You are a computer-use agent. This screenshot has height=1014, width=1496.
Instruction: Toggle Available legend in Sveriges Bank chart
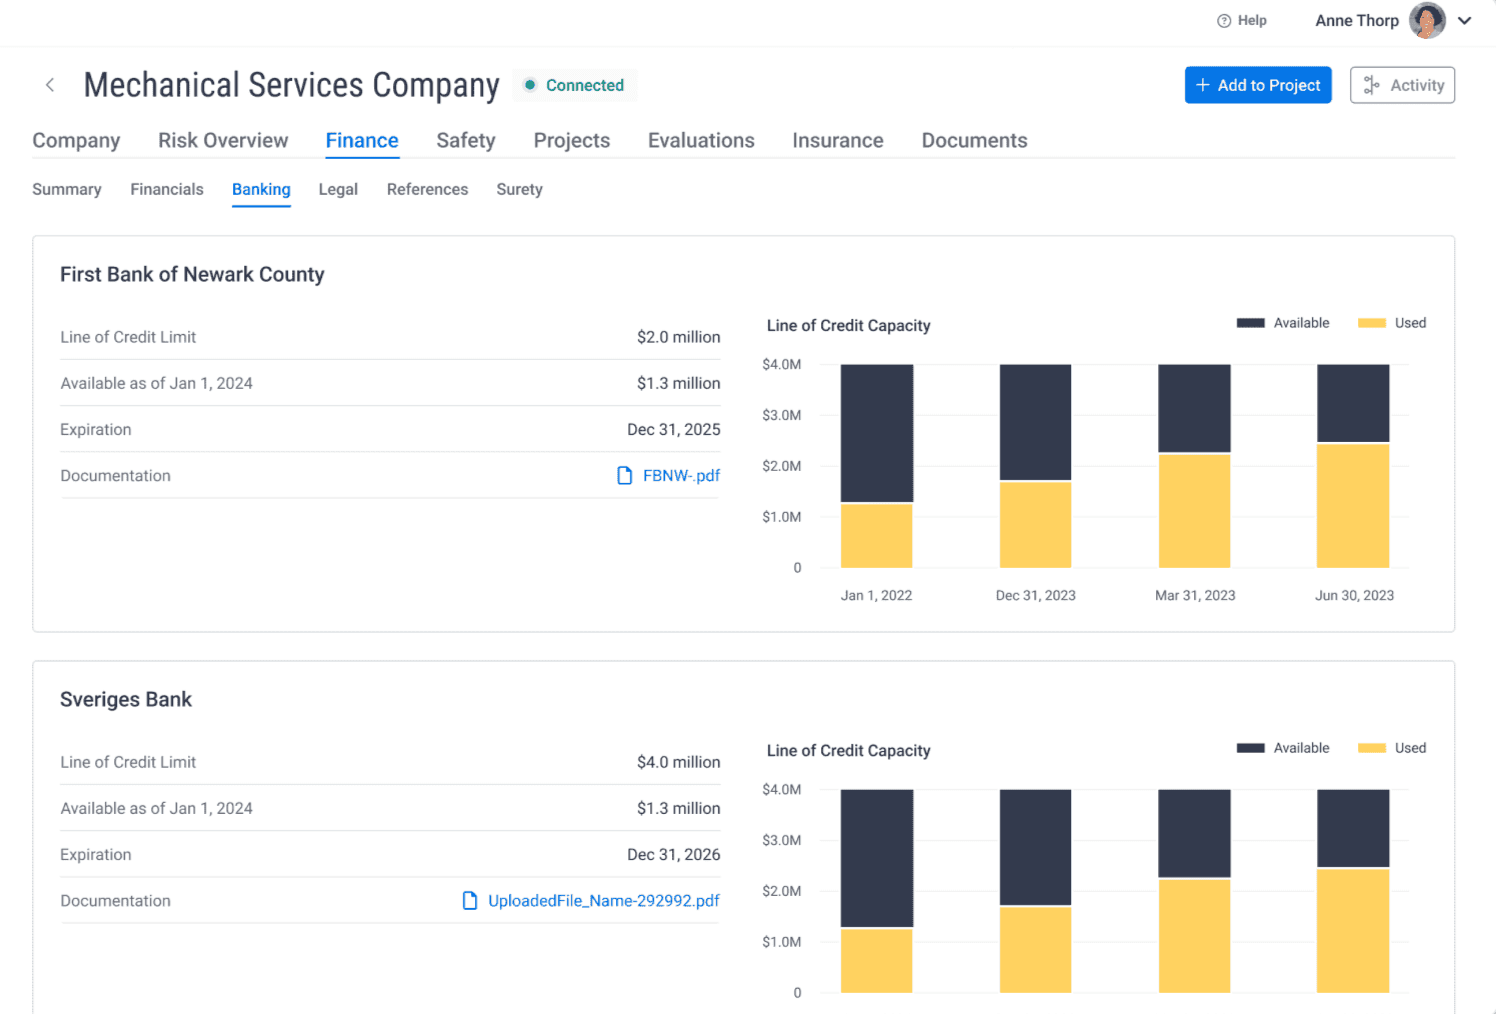[1283, 748]
